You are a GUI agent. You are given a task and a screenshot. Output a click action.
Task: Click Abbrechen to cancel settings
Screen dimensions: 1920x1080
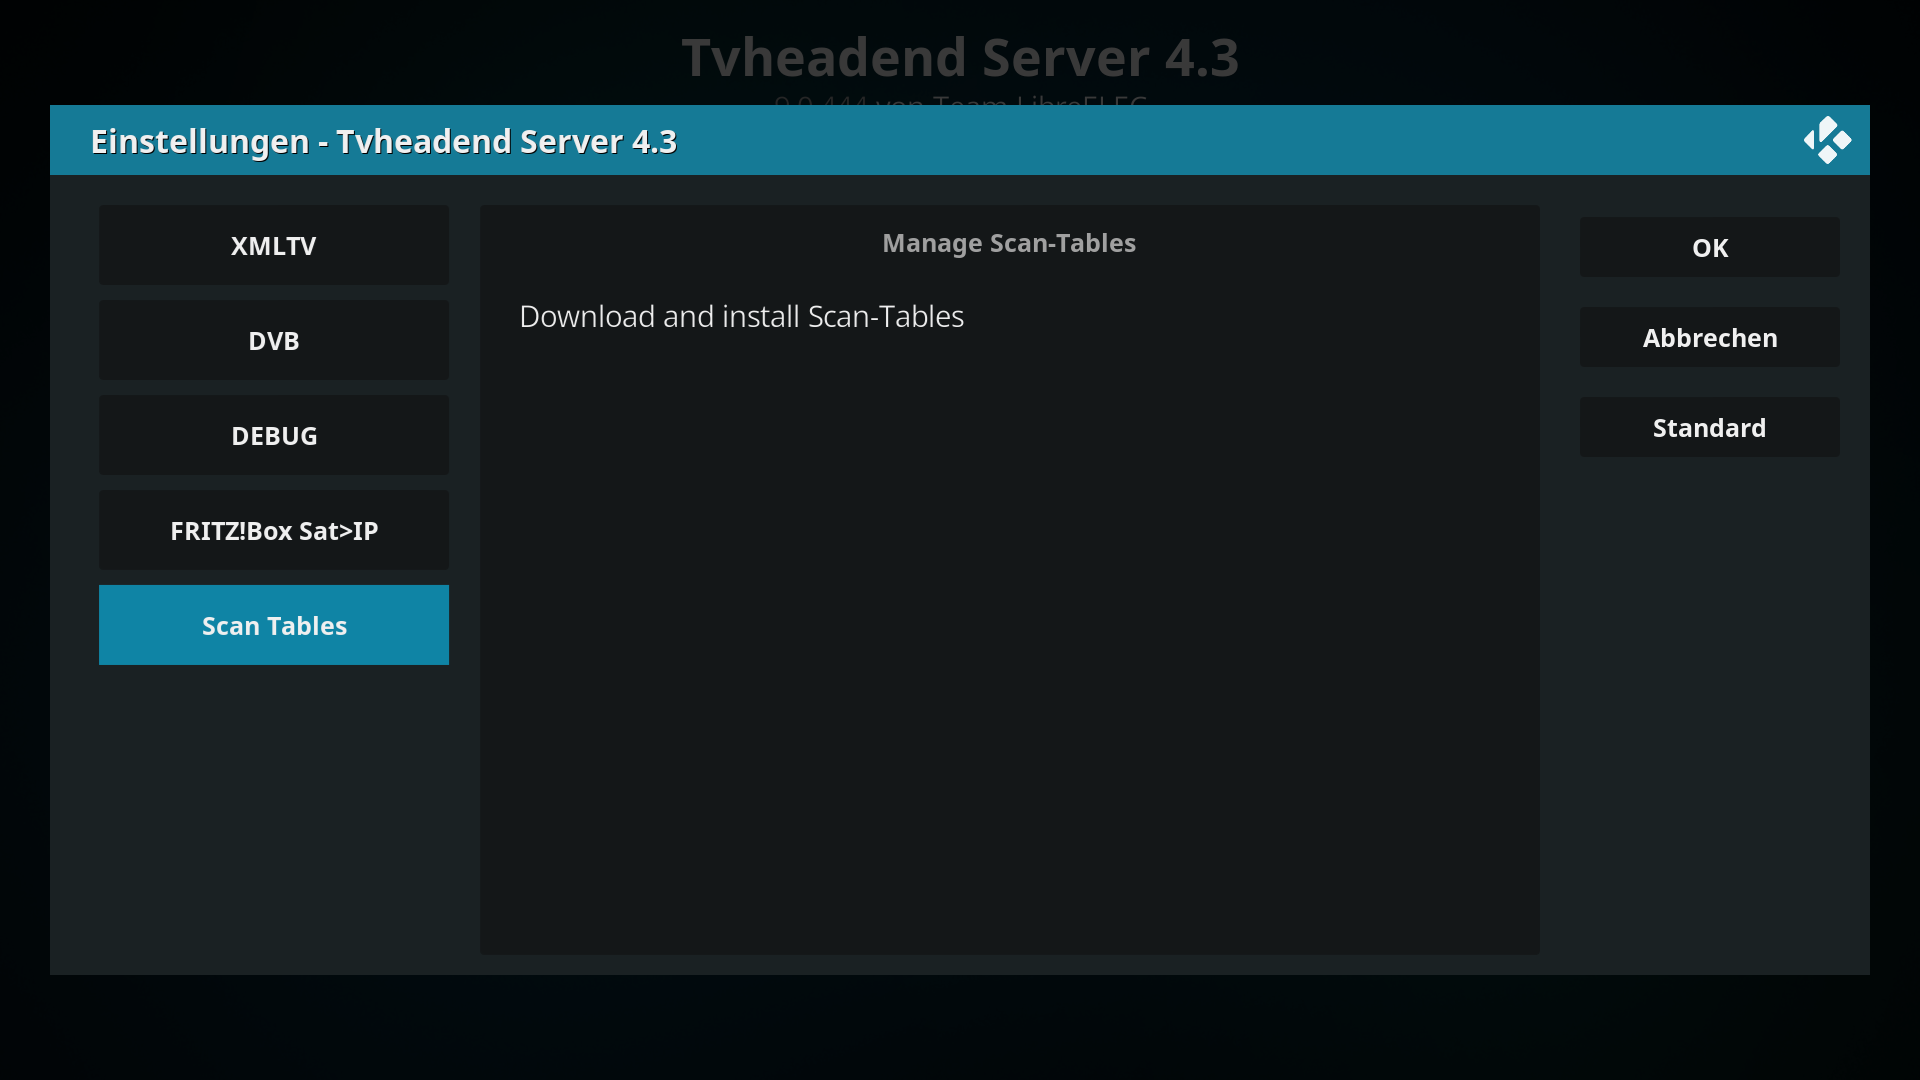1710,337
